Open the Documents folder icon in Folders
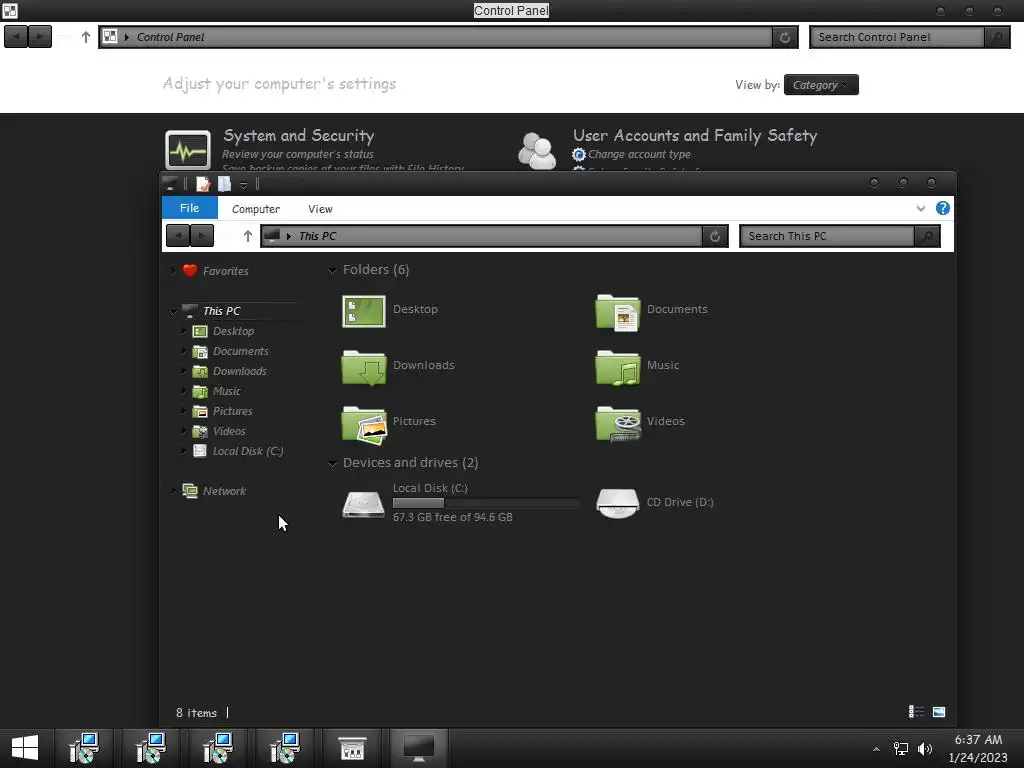 click(618, 312)
